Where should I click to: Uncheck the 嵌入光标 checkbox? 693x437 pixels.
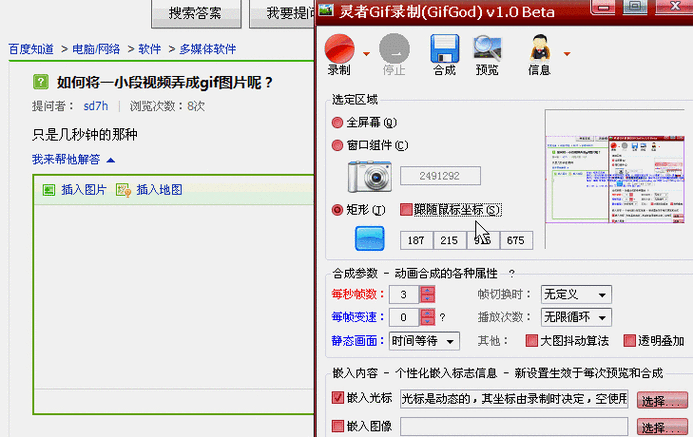pyautogui.click(x=338, y=398)
